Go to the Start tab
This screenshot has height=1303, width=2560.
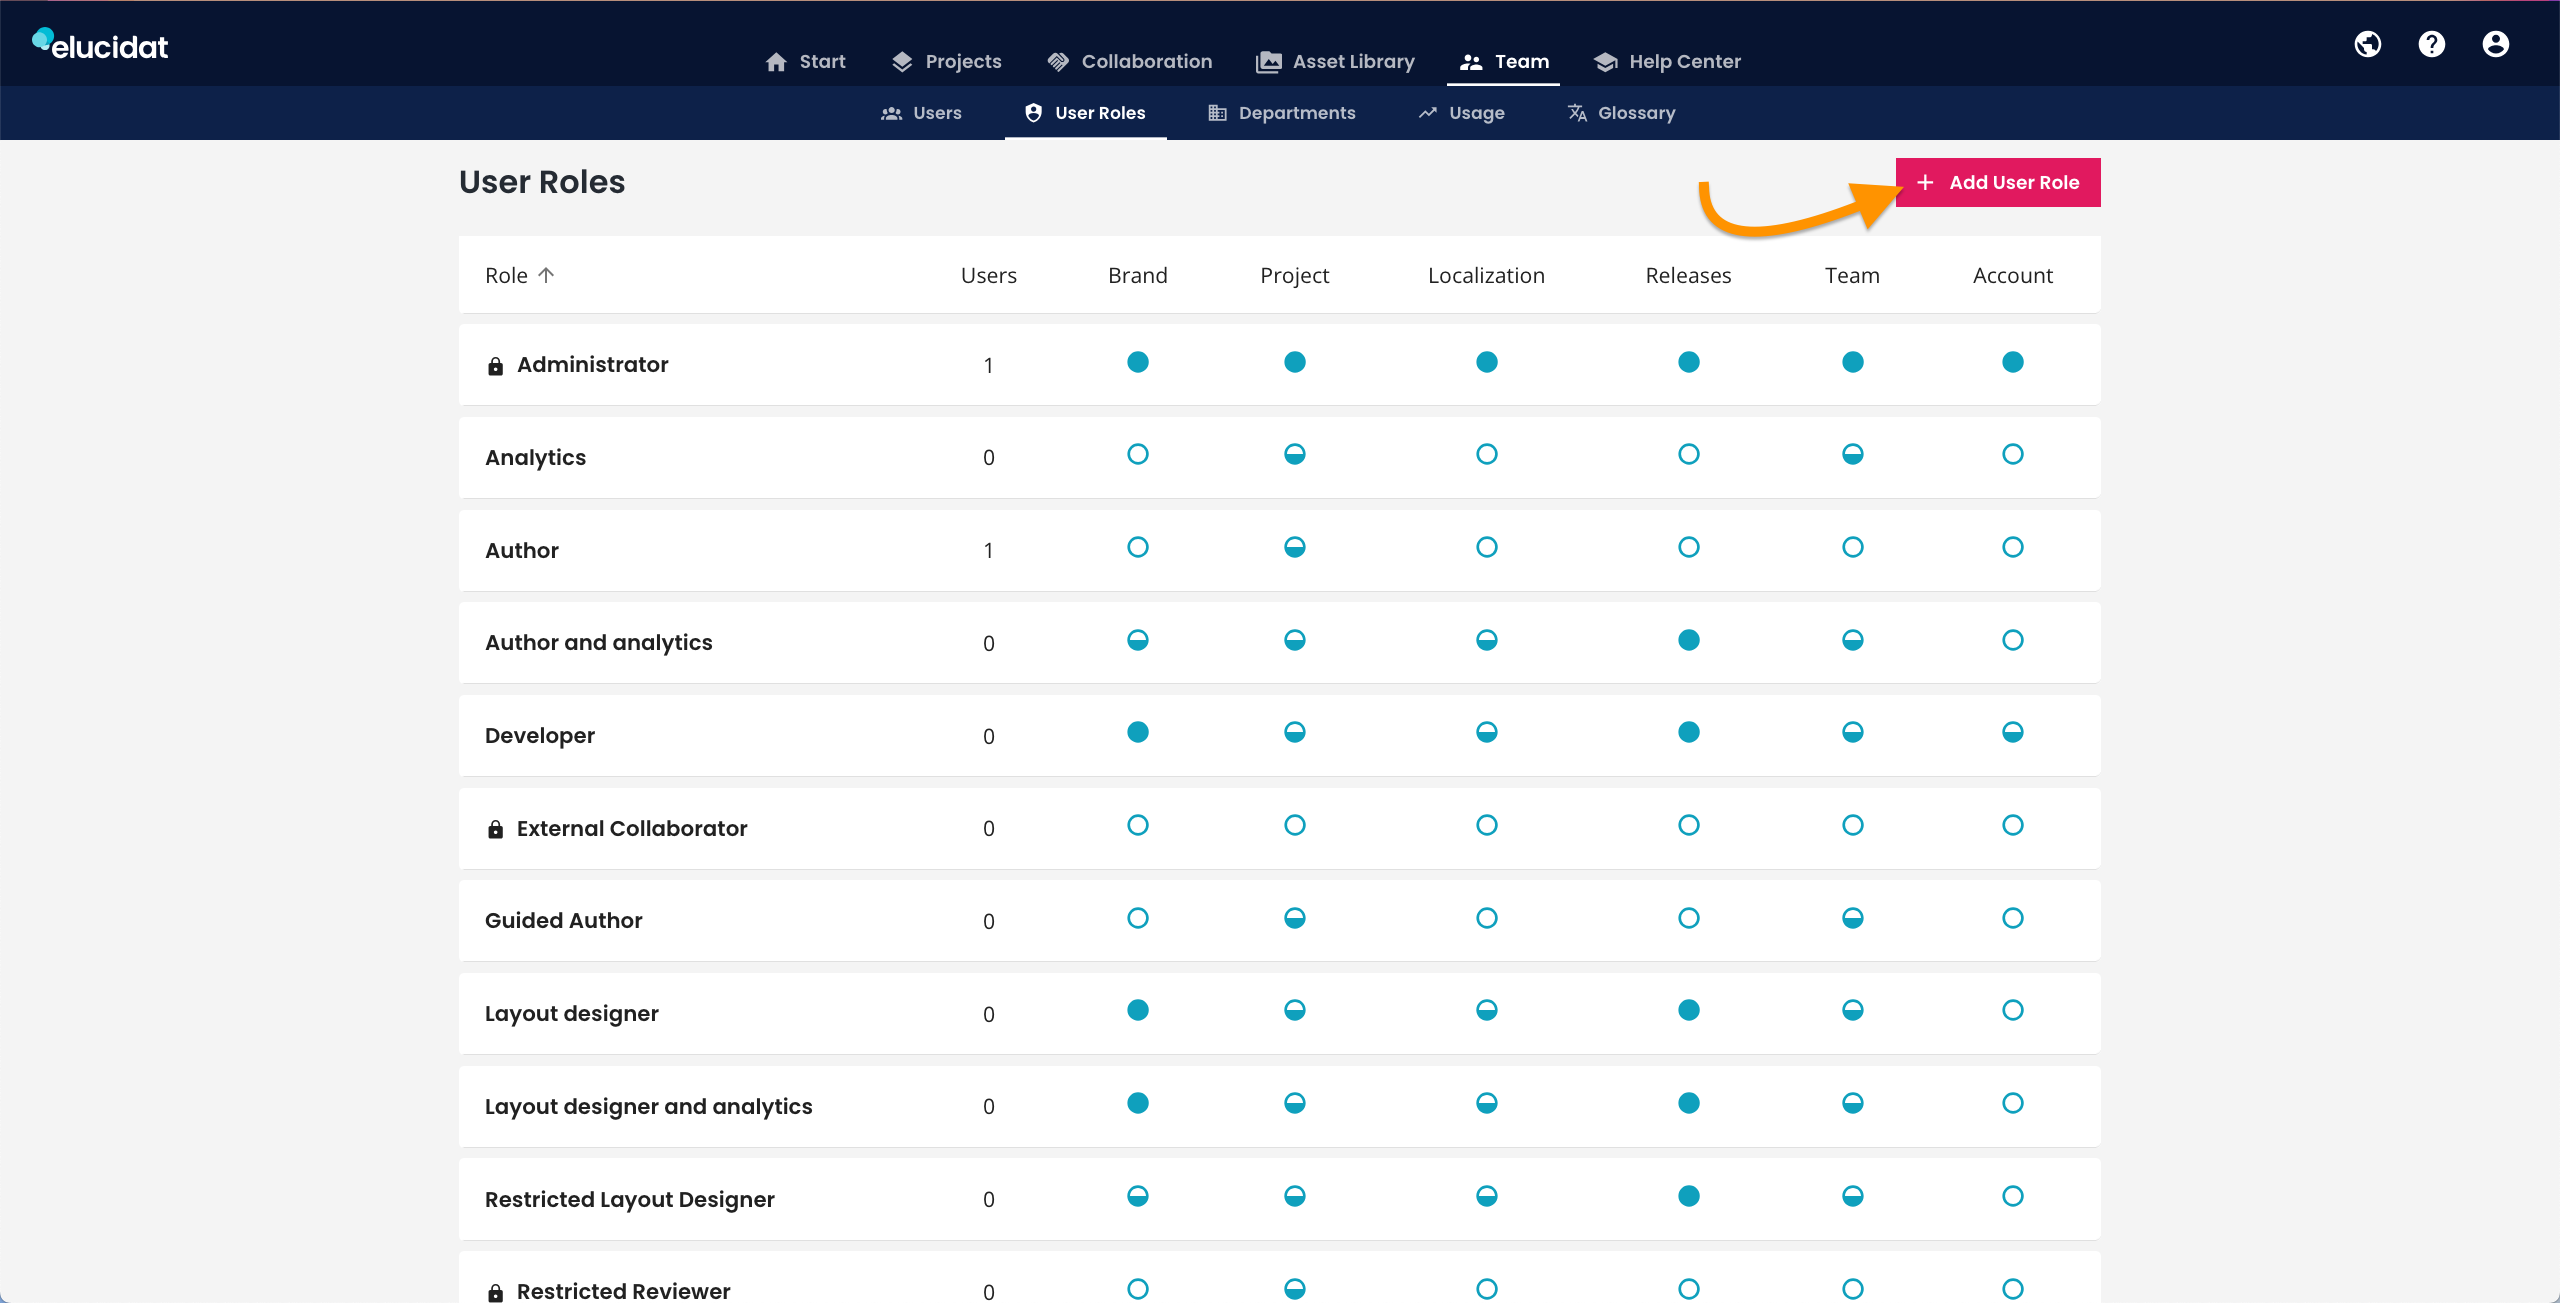(x=806, y=61)
